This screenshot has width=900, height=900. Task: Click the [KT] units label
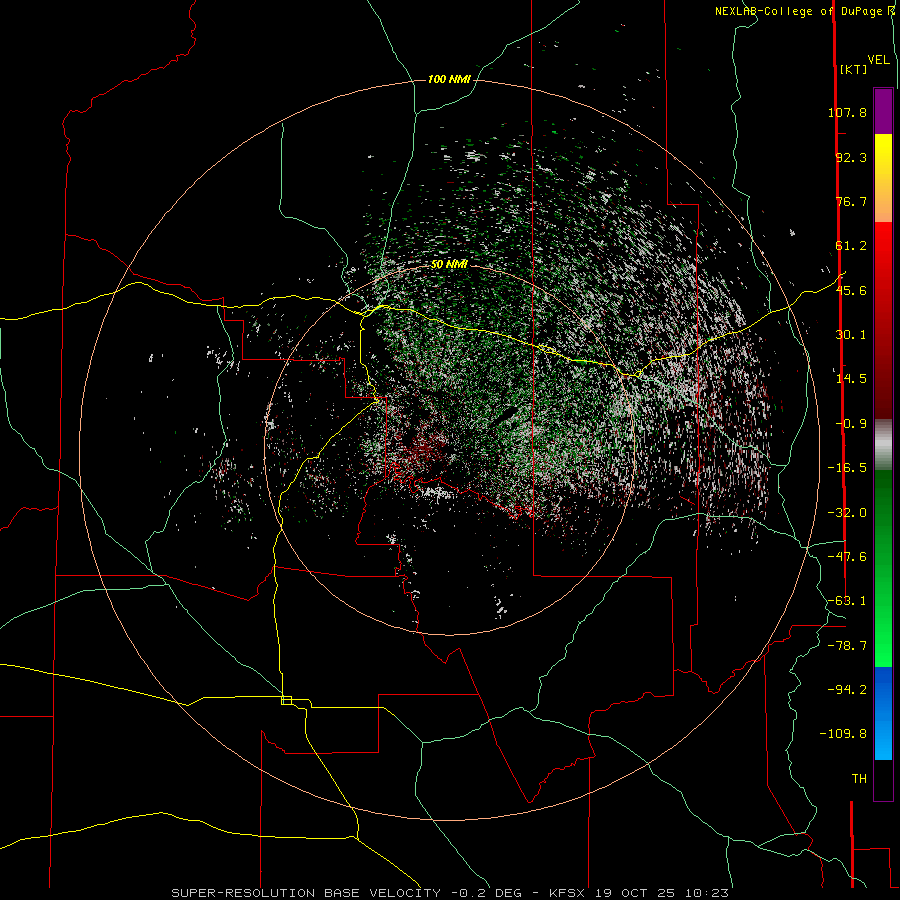click(x=854, y=69)
